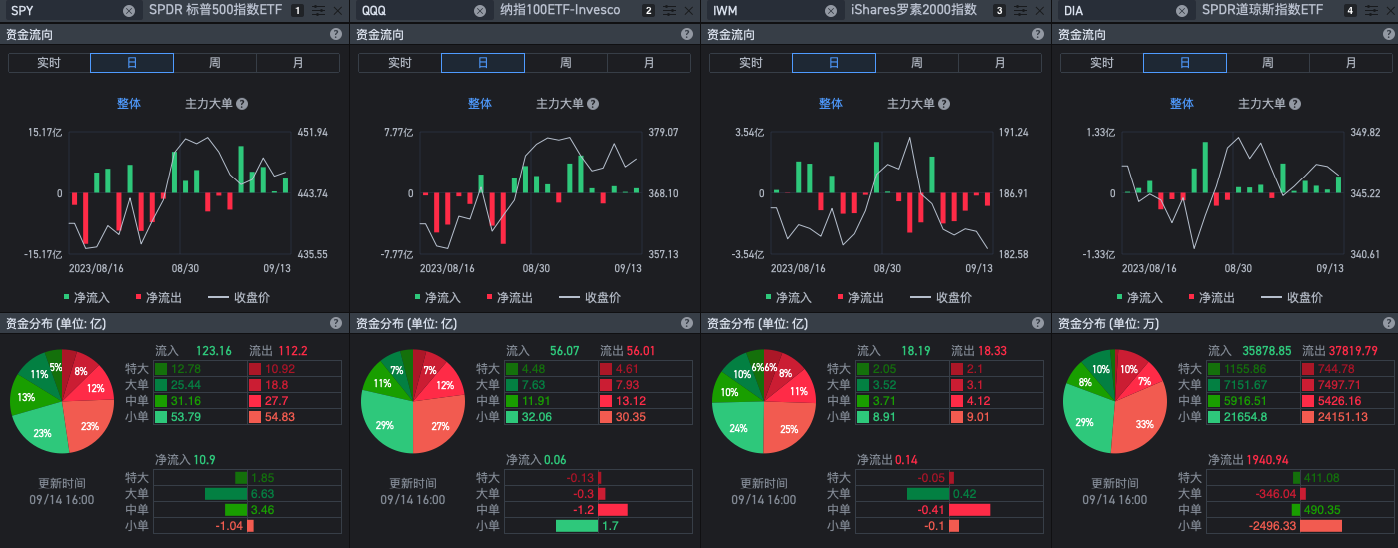The image size is (1398, 548).
Task: Open settings sliders icon for SPY panel
Action: pos(318,11)
